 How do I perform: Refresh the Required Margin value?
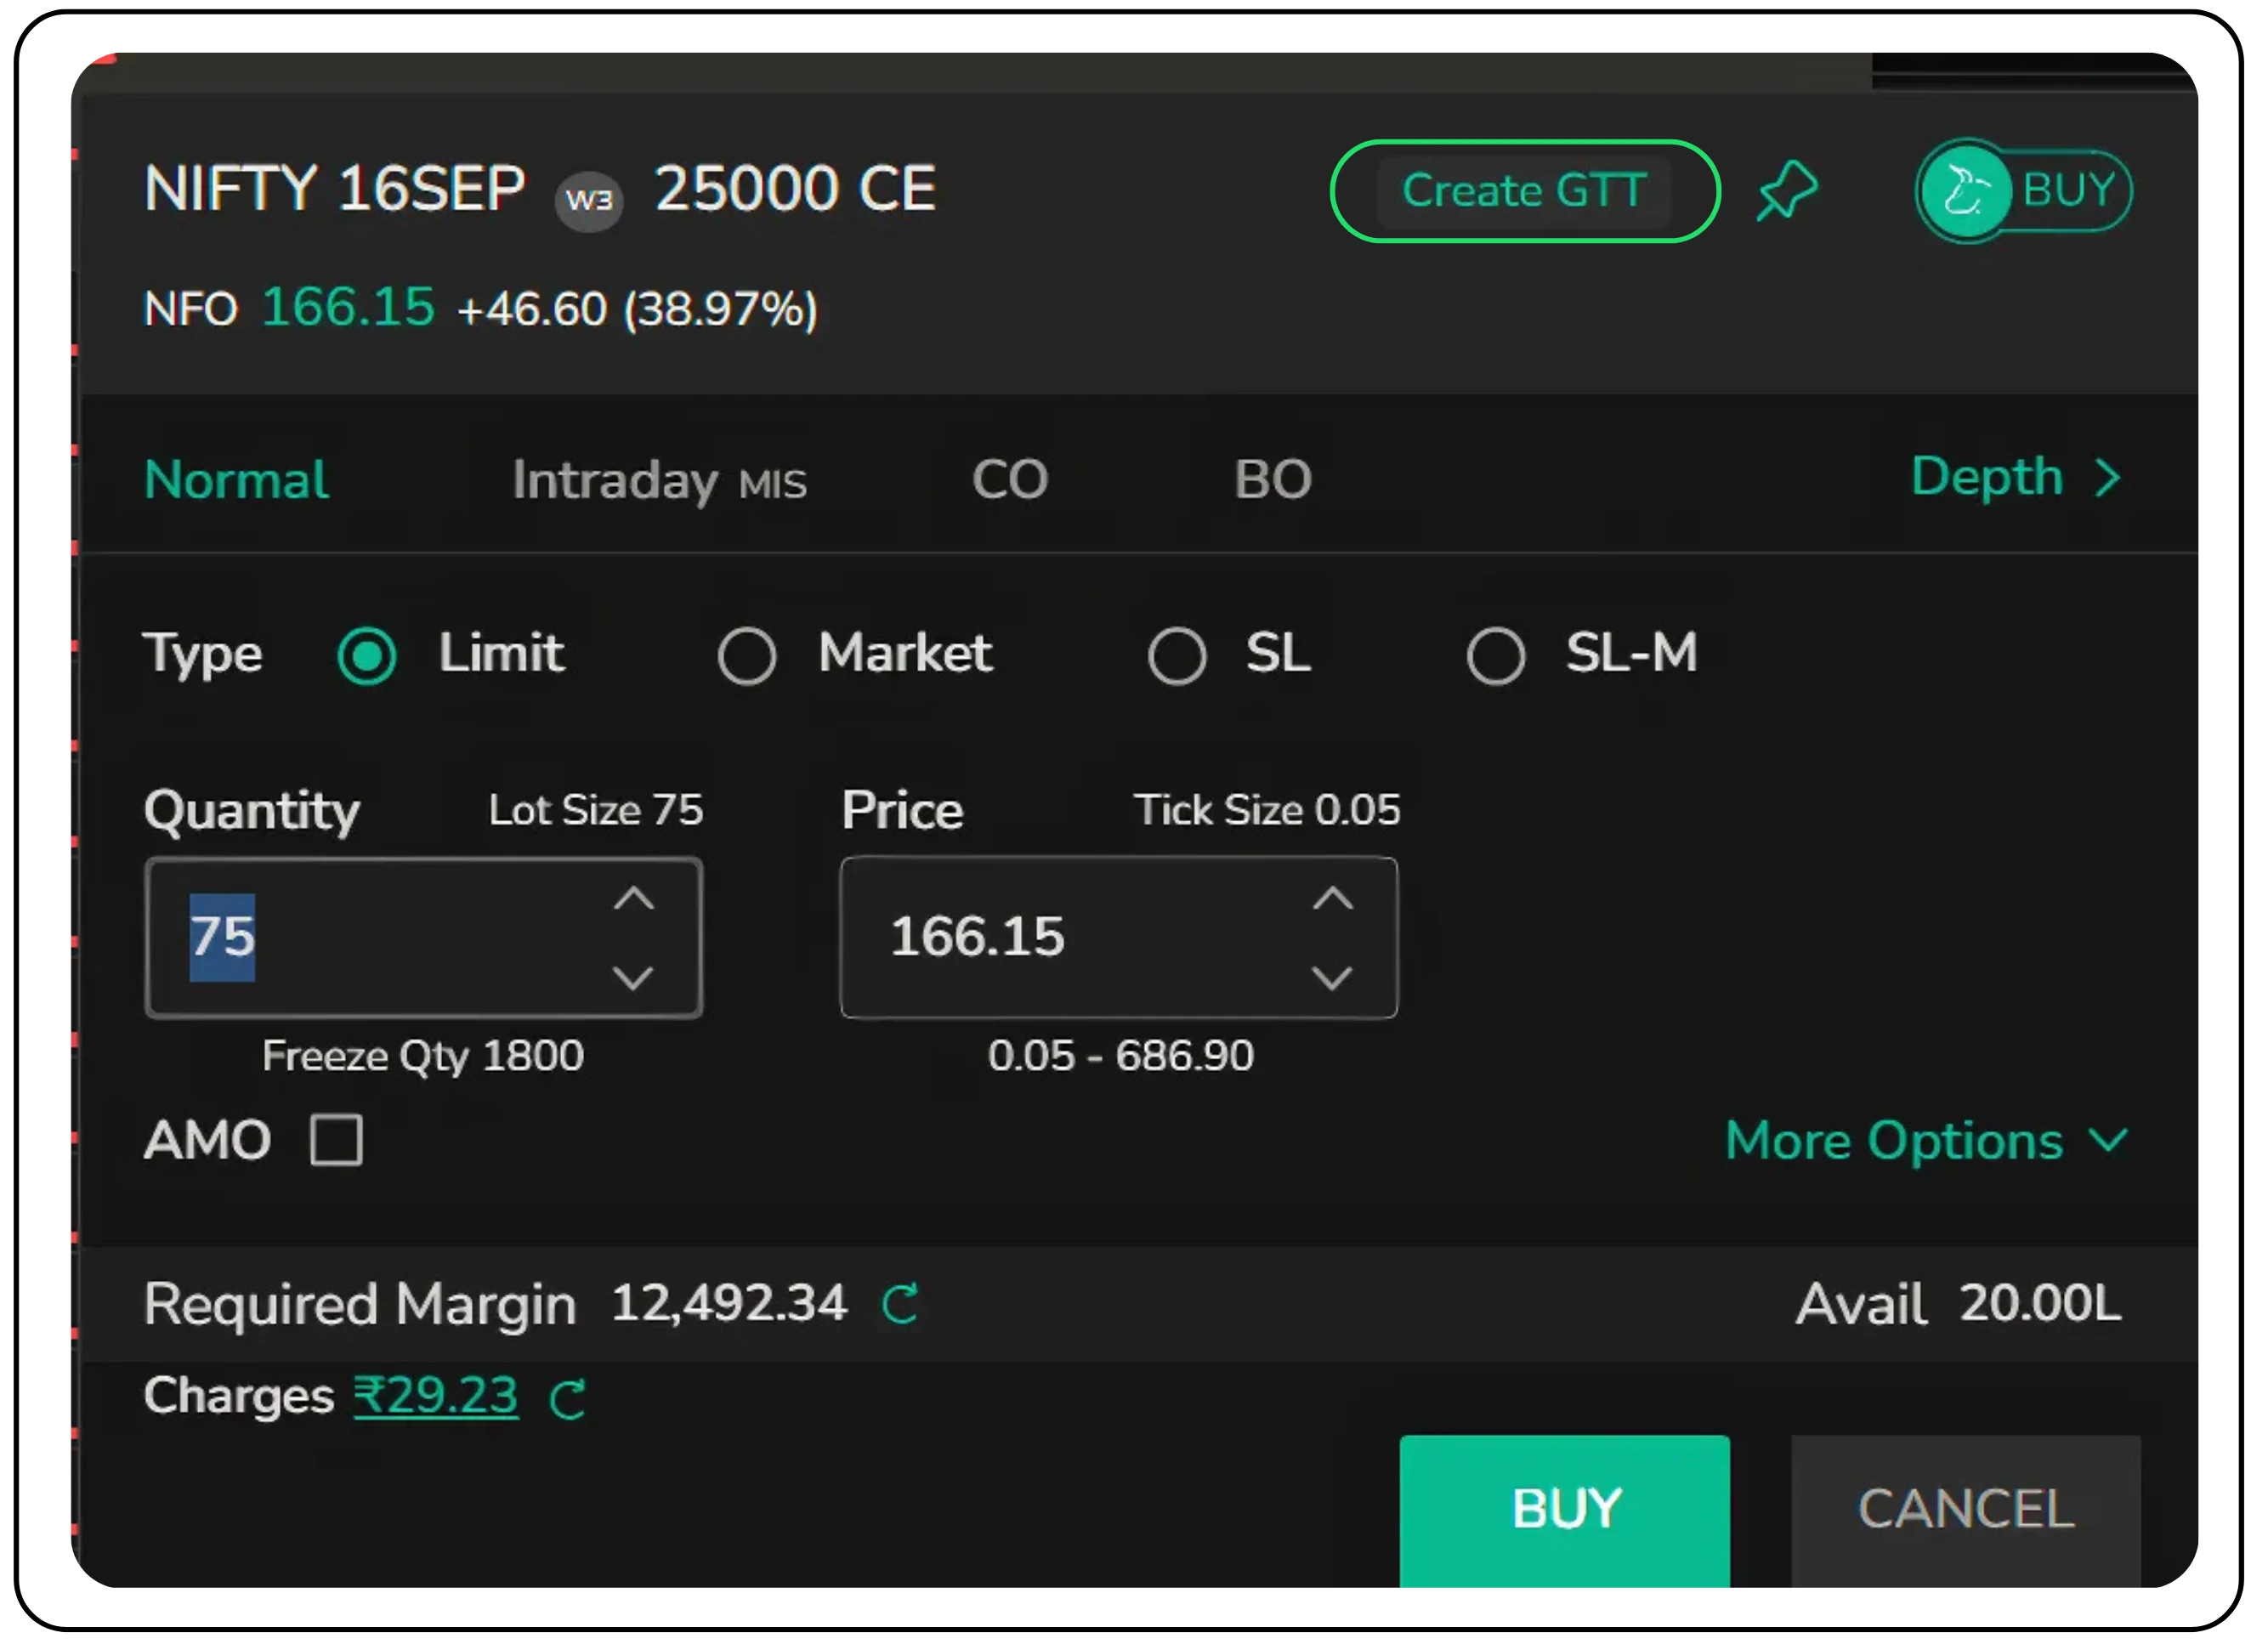coord(900,1303)
